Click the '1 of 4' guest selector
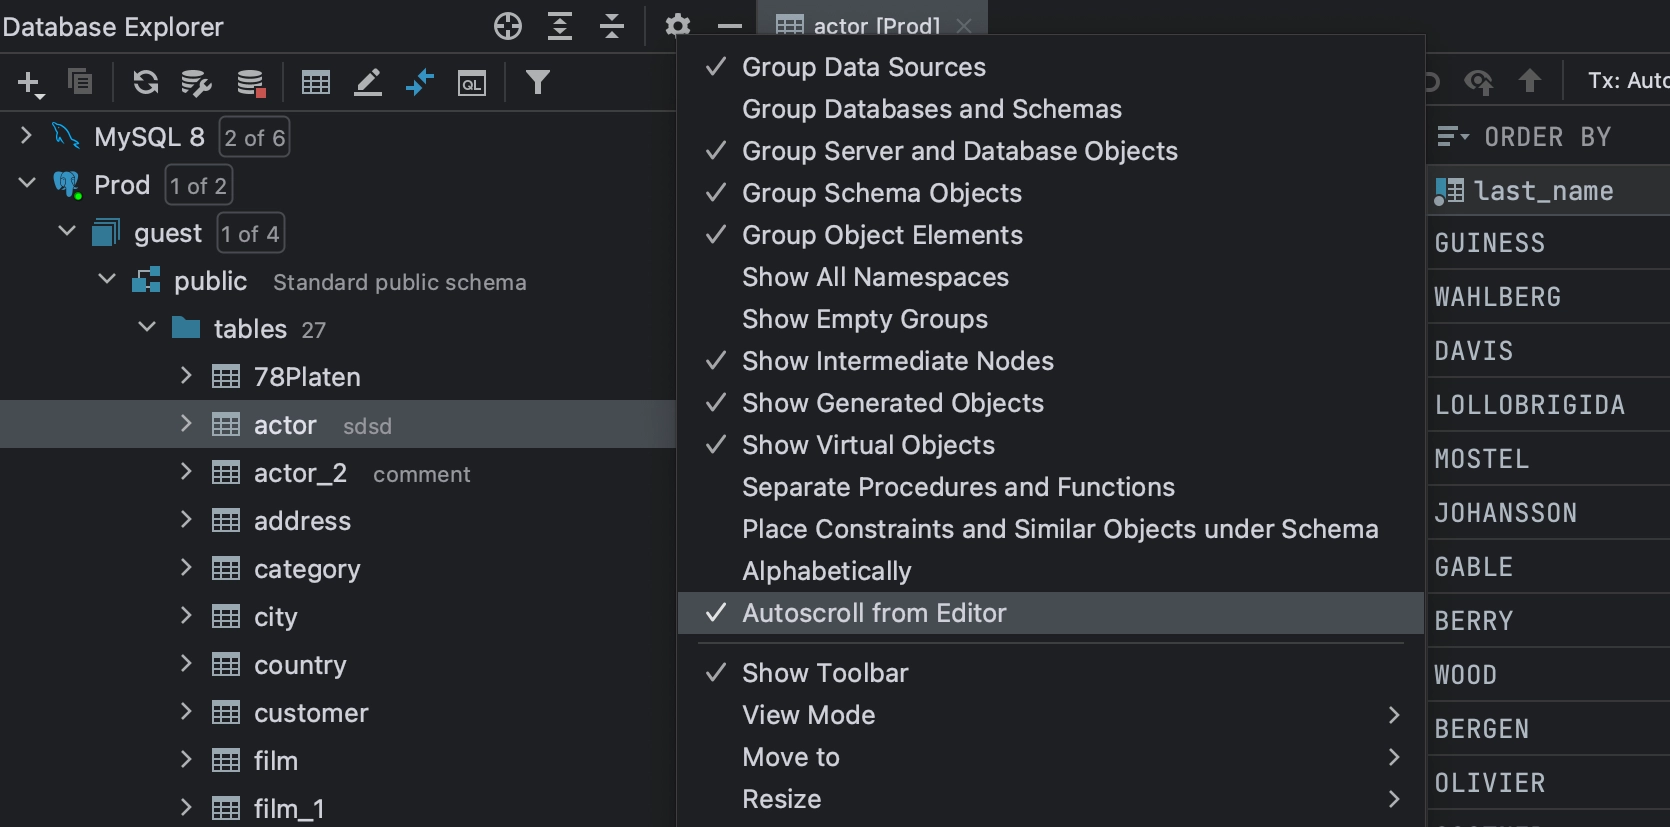The width and height of the screenshot is (1670, 827). coord(250,234)
